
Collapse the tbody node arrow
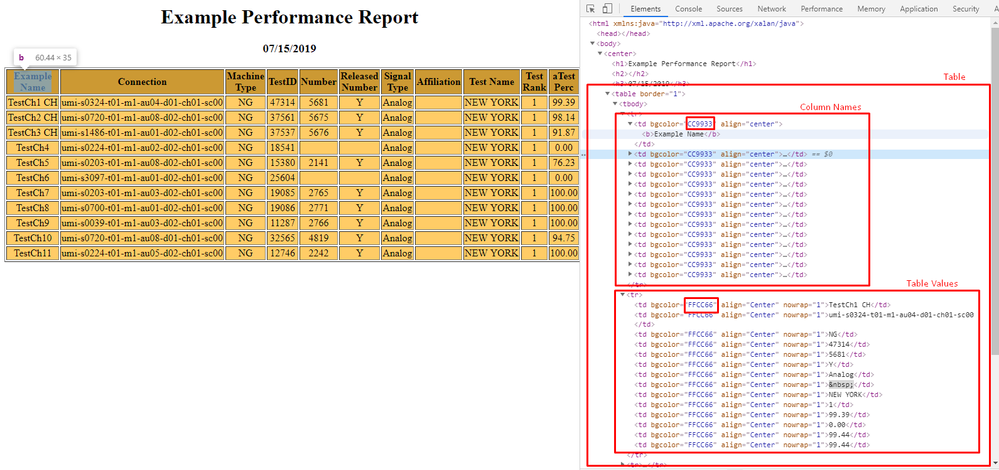pyautogui.click(x=614, y=104)
